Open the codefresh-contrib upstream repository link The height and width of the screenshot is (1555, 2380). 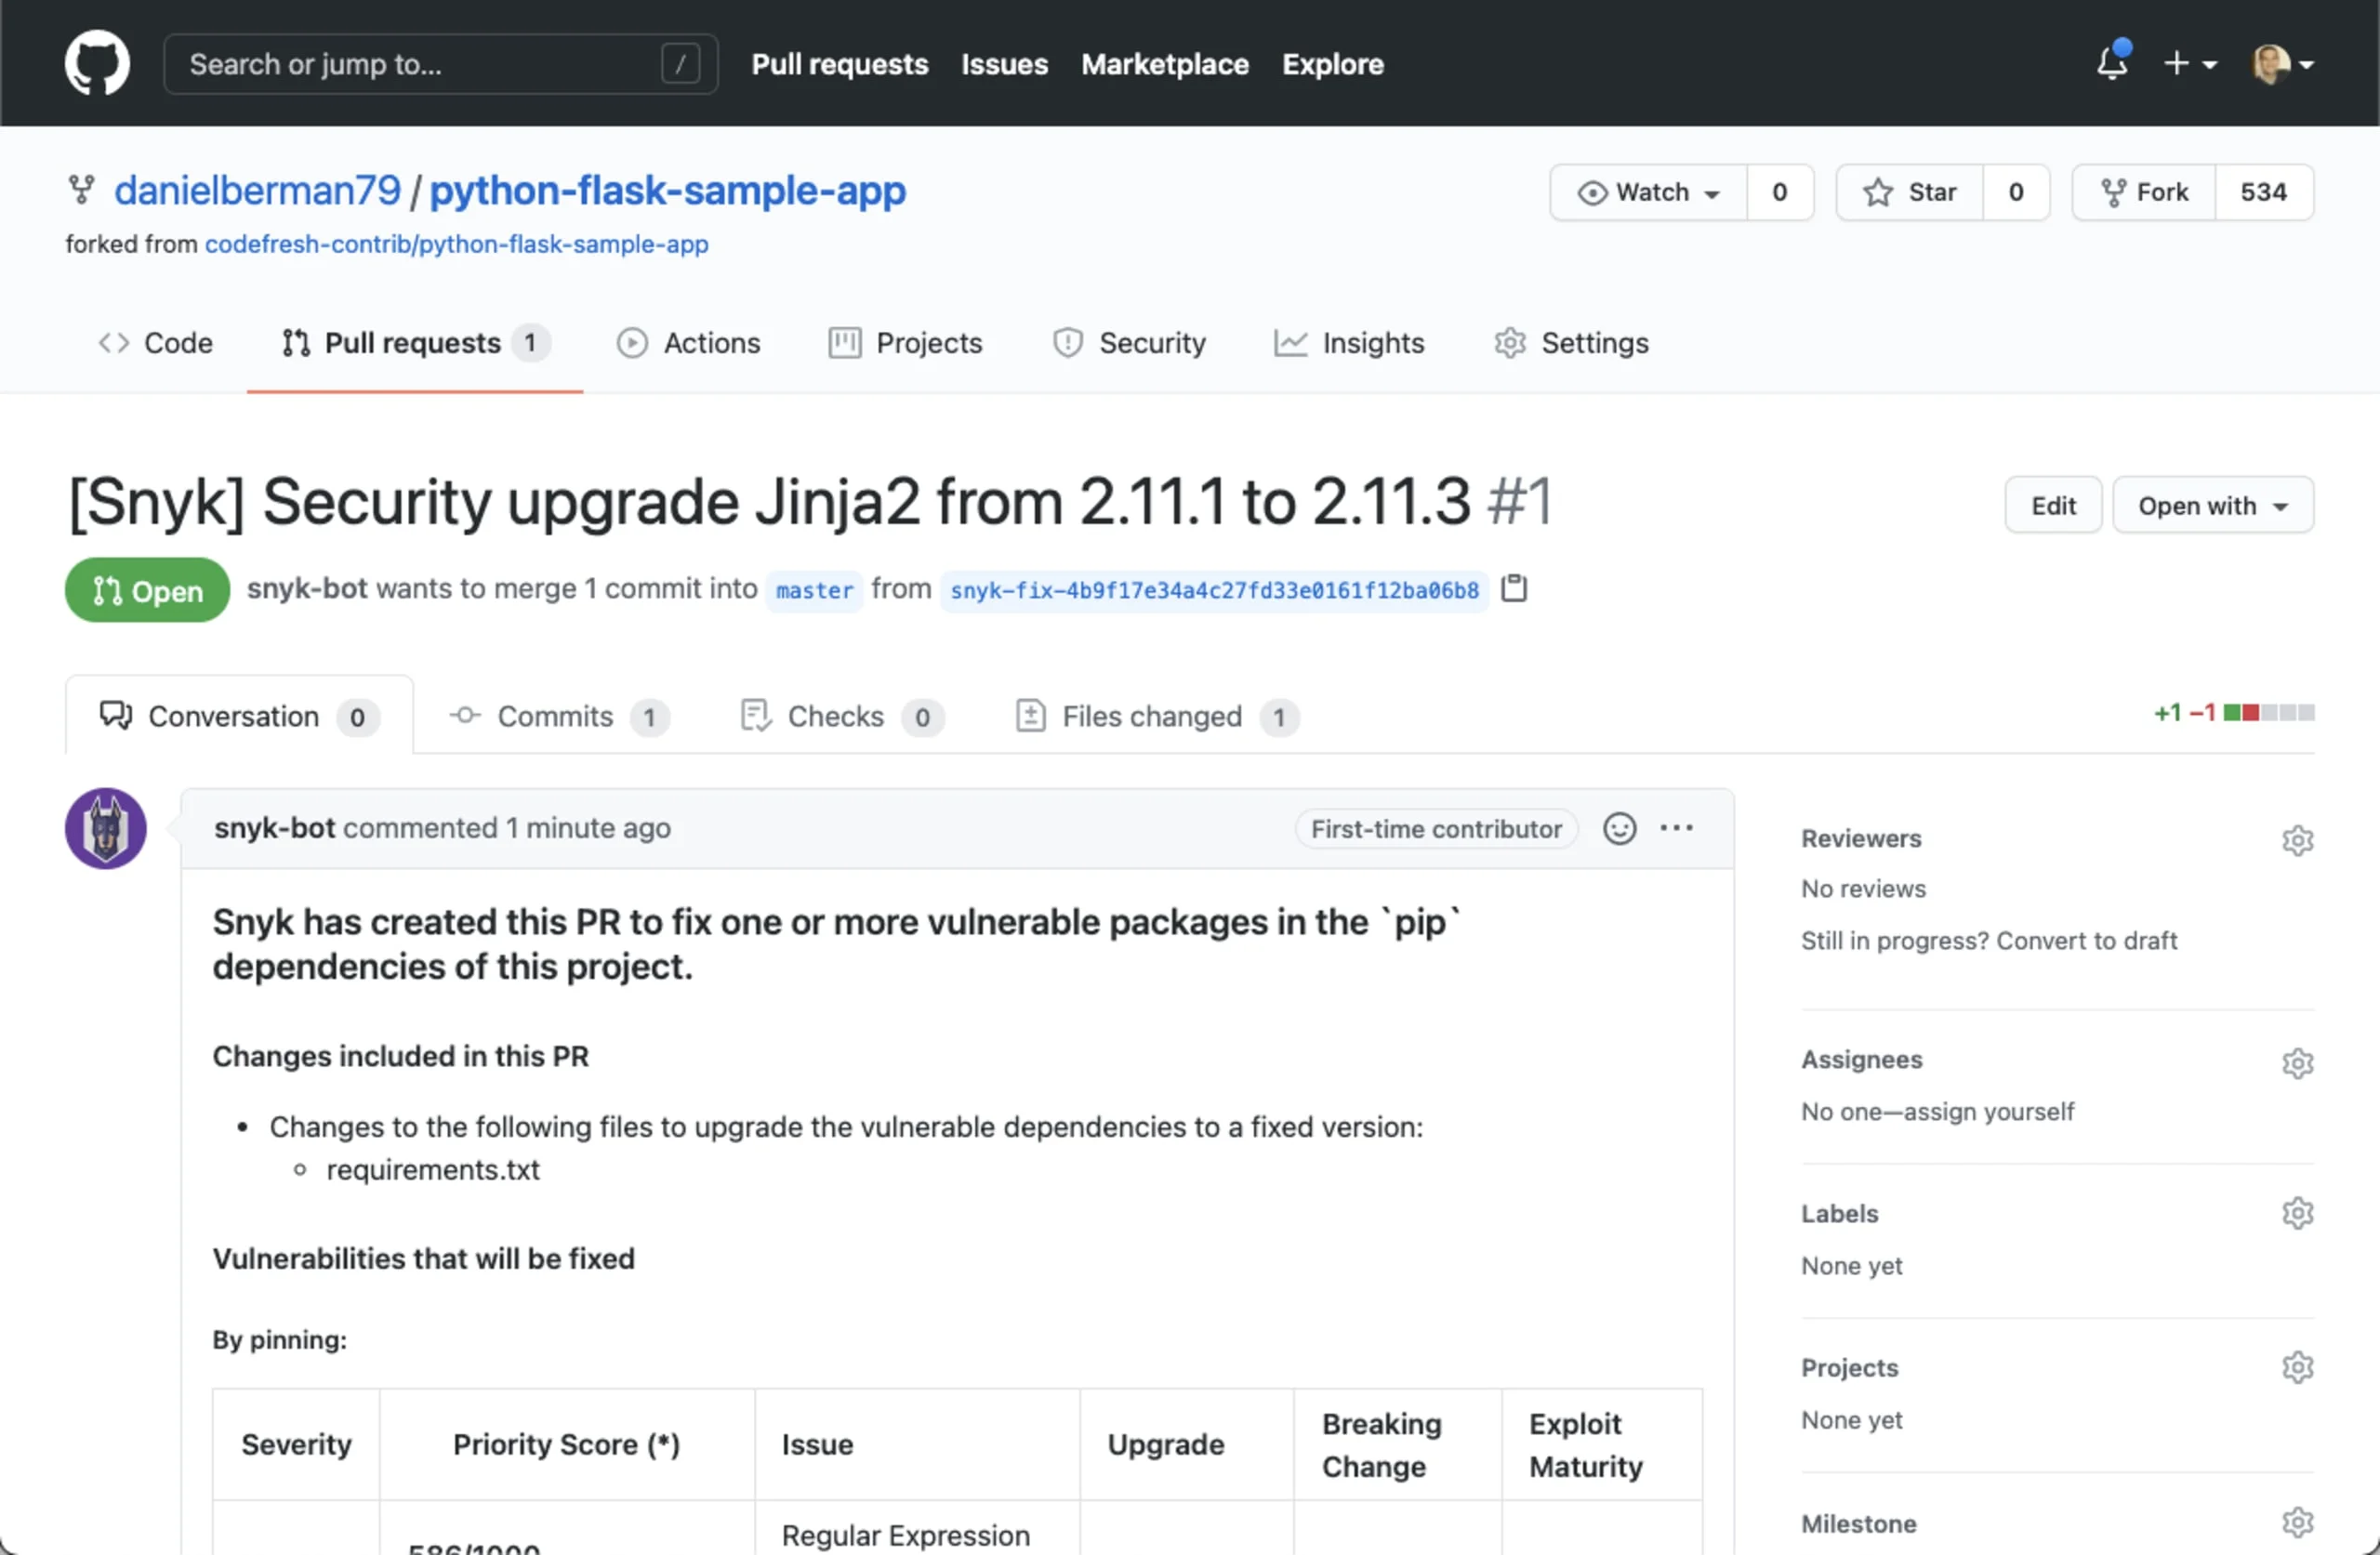coord(458,243)
